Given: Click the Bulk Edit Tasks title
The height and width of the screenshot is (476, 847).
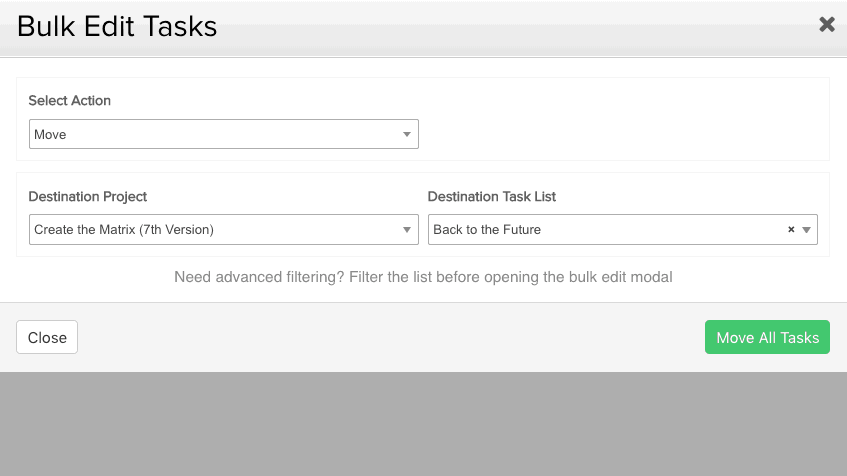Looking at the screenshot, I should tap(117, 26).
